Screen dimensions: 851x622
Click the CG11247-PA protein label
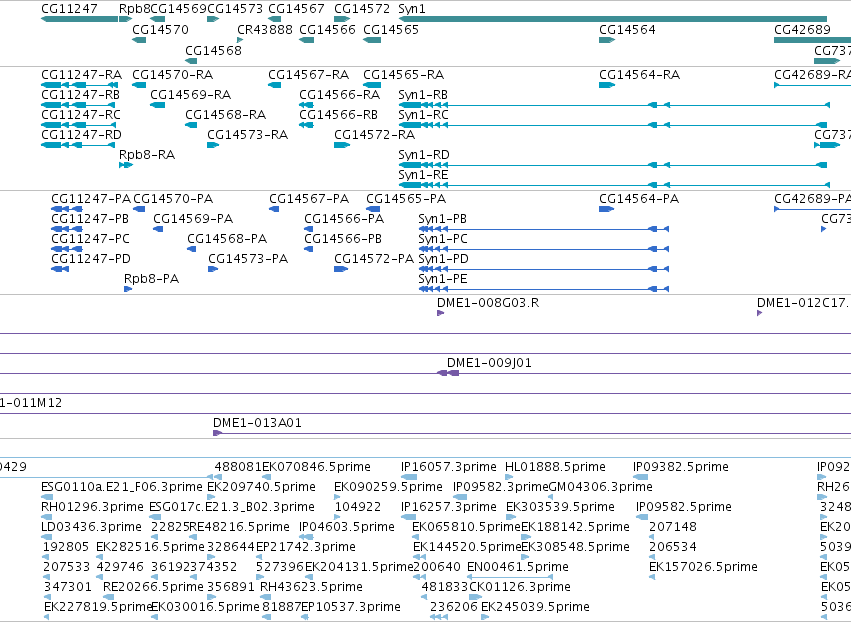point(91,199)
